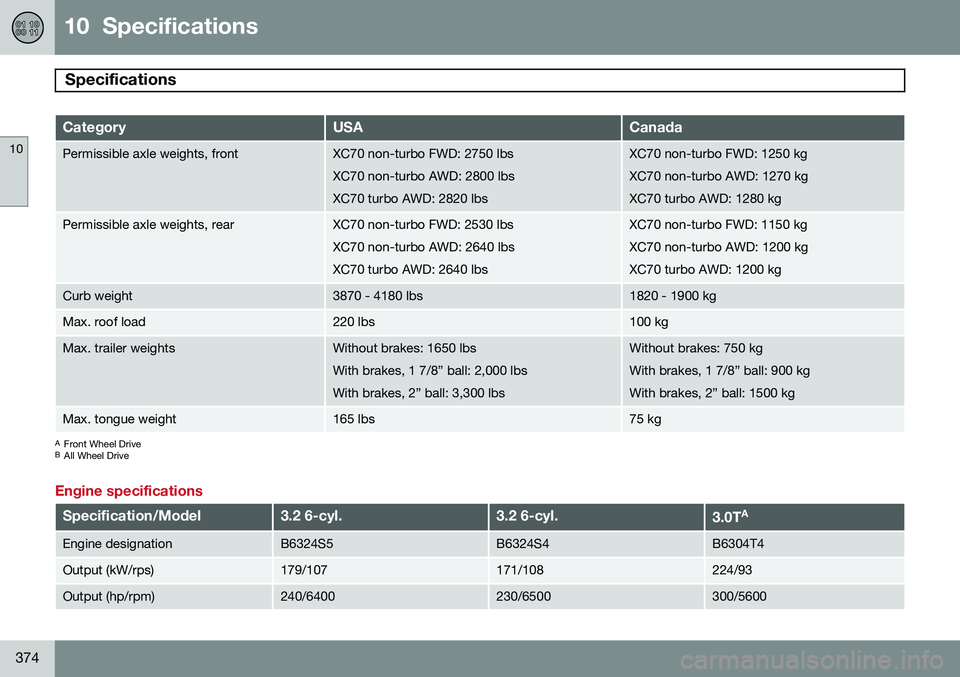Select the chapter 10 side tab marker
The width and height of the screenshot is (960, 677).
coord(14,171)
